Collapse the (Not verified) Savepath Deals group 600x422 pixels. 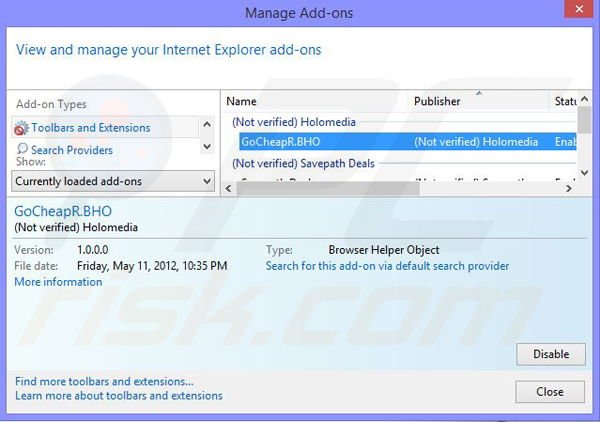click(x=303, y=163)
